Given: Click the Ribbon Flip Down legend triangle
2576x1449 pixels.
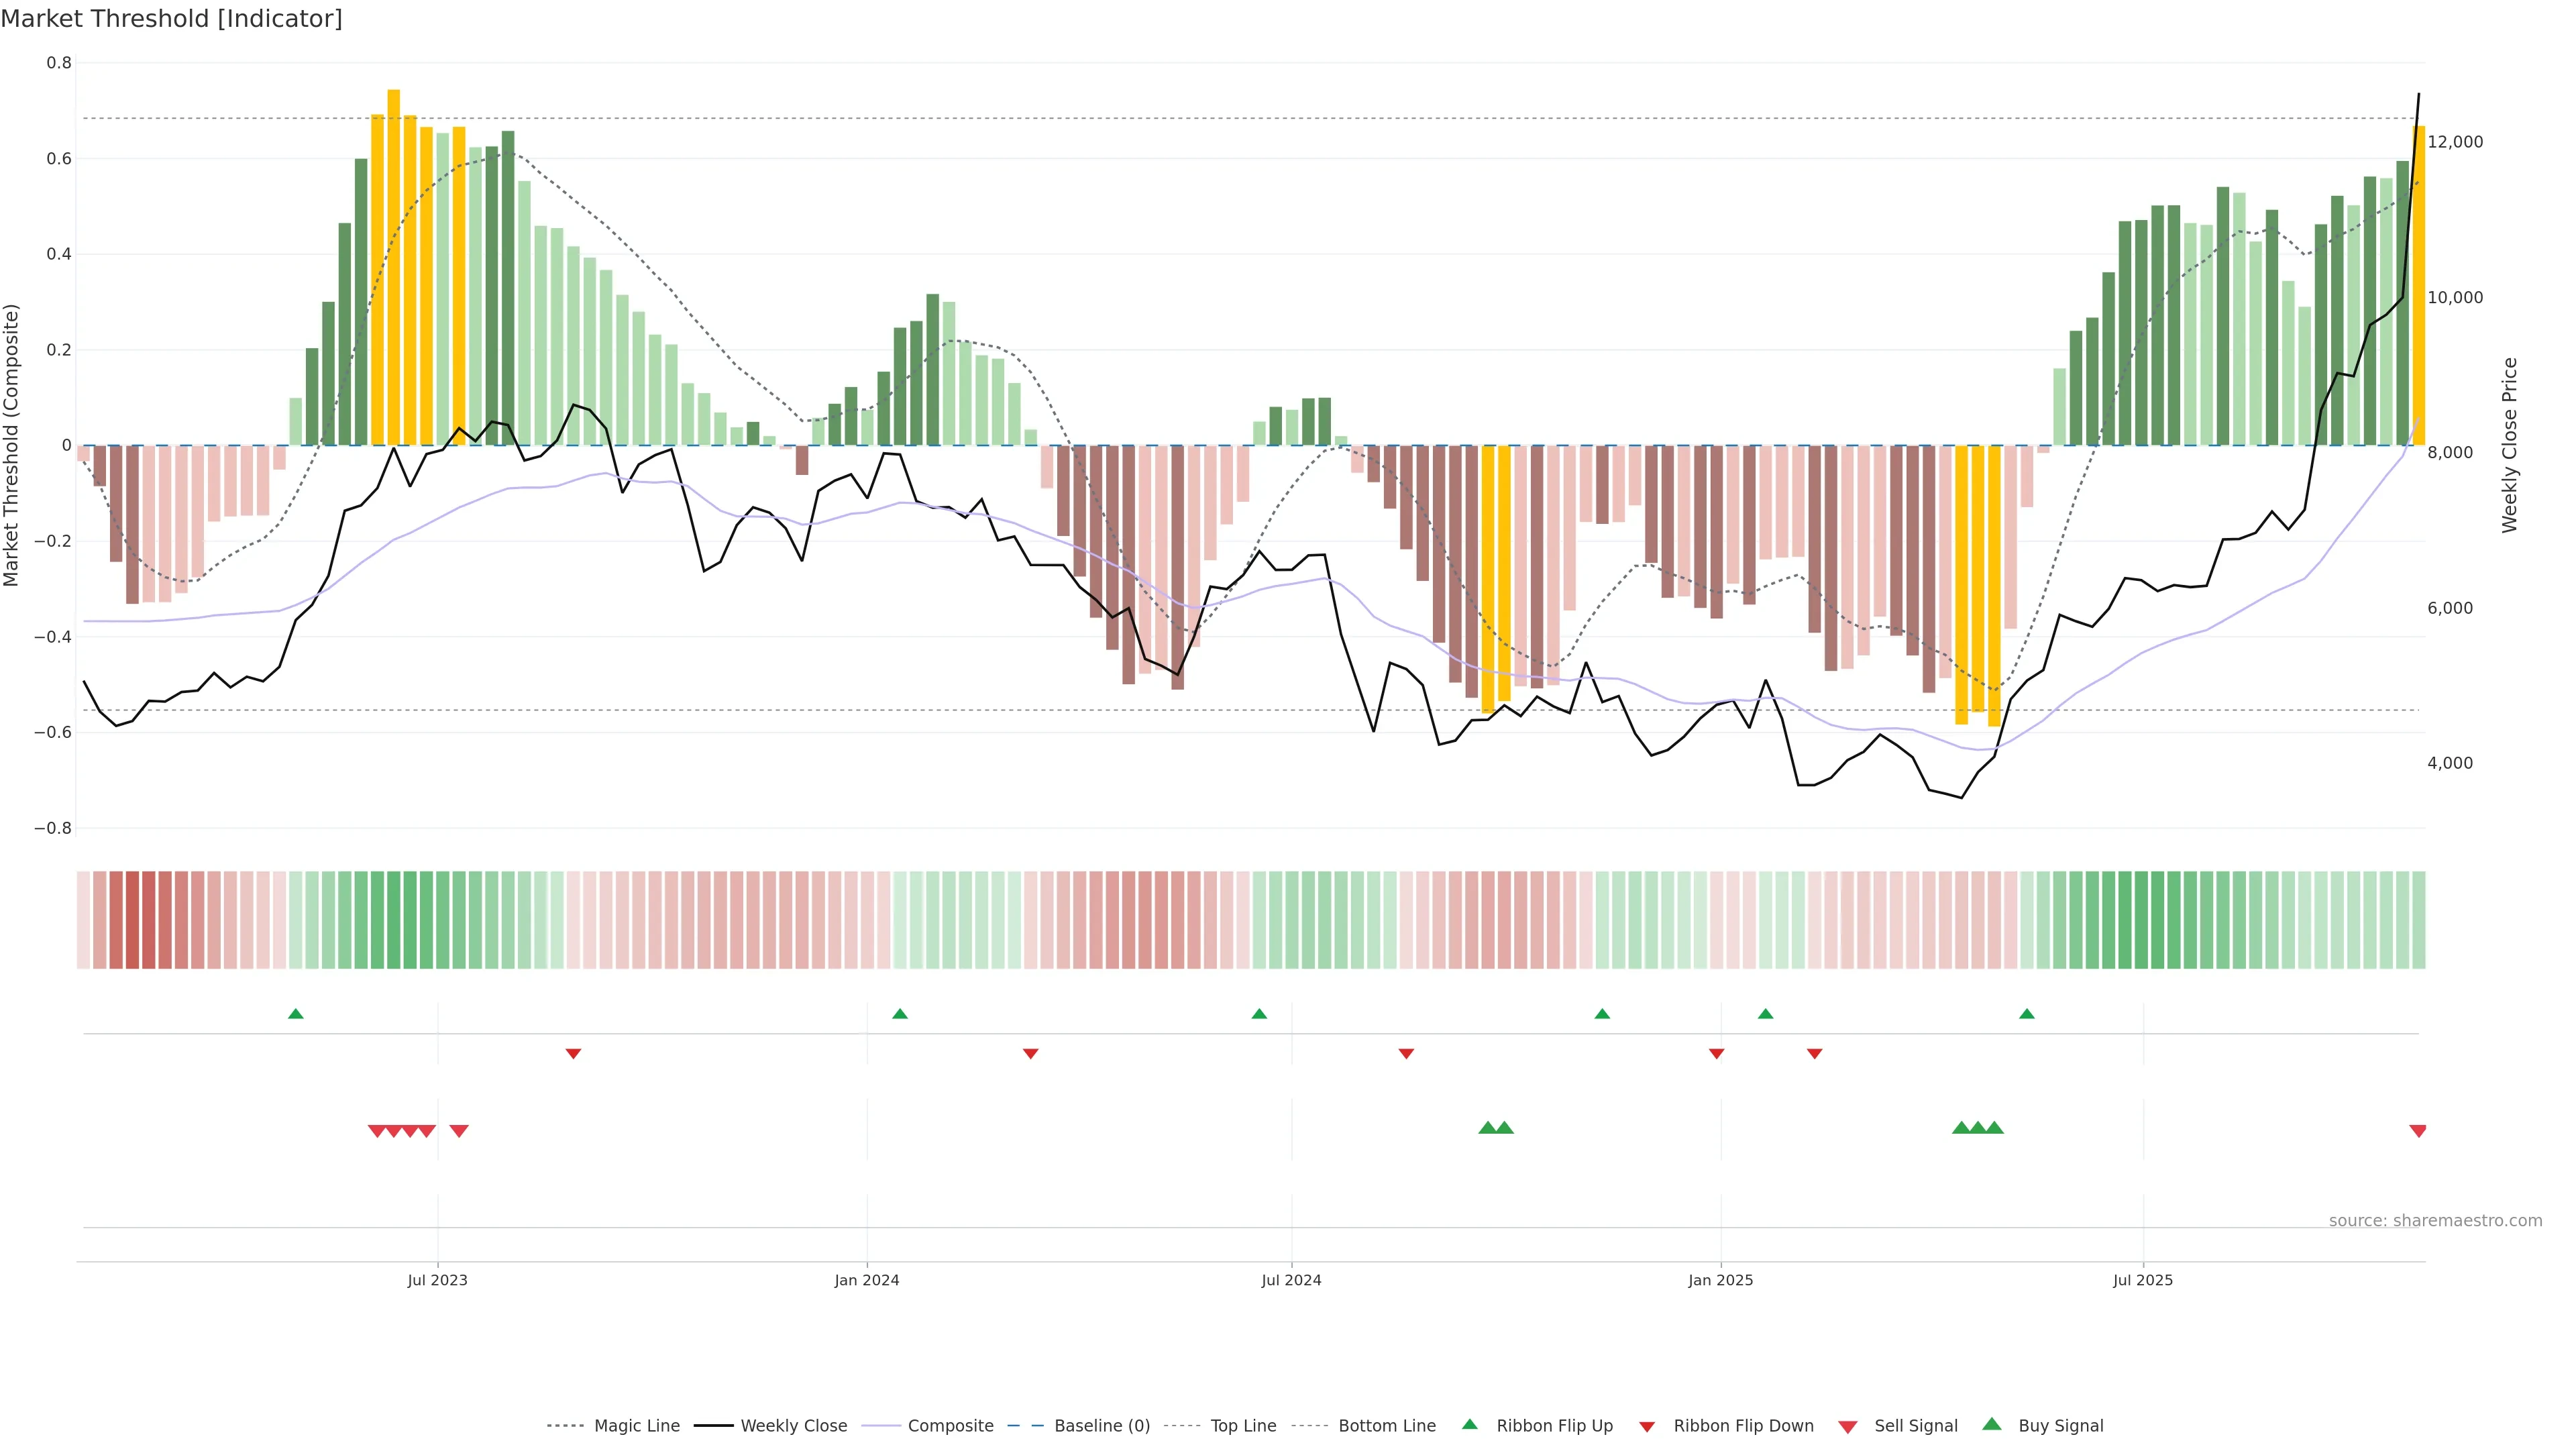Looking at the screenshot, I should pyautogui.click(x=1647, y=1427).
